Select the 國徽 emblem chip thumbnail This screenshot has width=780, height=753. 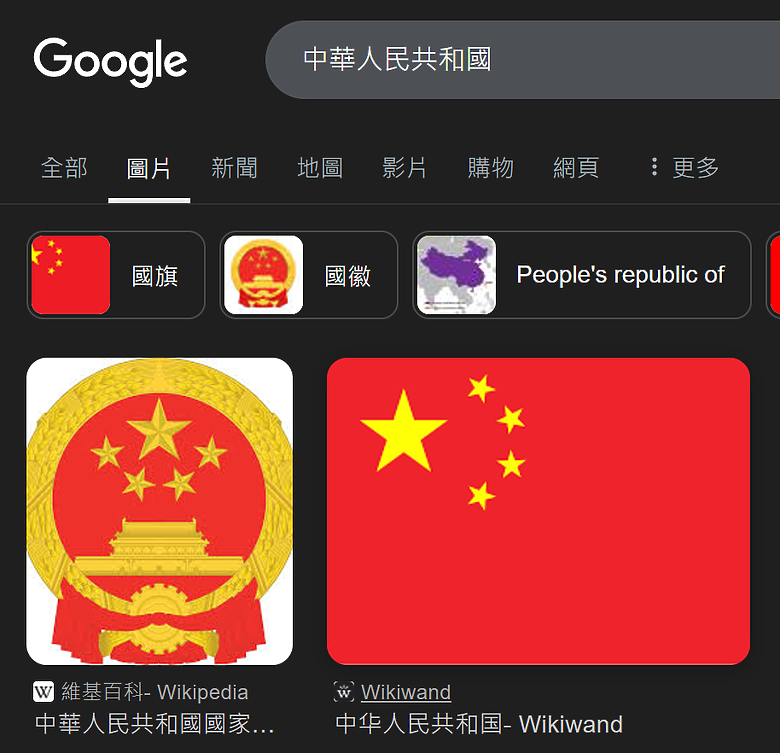click(264, 275)
